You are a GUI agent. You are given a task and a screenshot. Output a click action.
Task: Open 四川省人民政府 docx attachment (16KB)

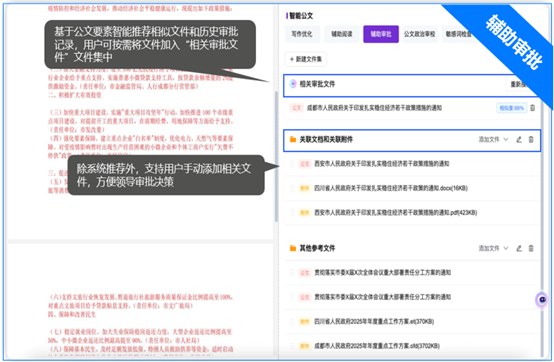(x=391, y=188)
